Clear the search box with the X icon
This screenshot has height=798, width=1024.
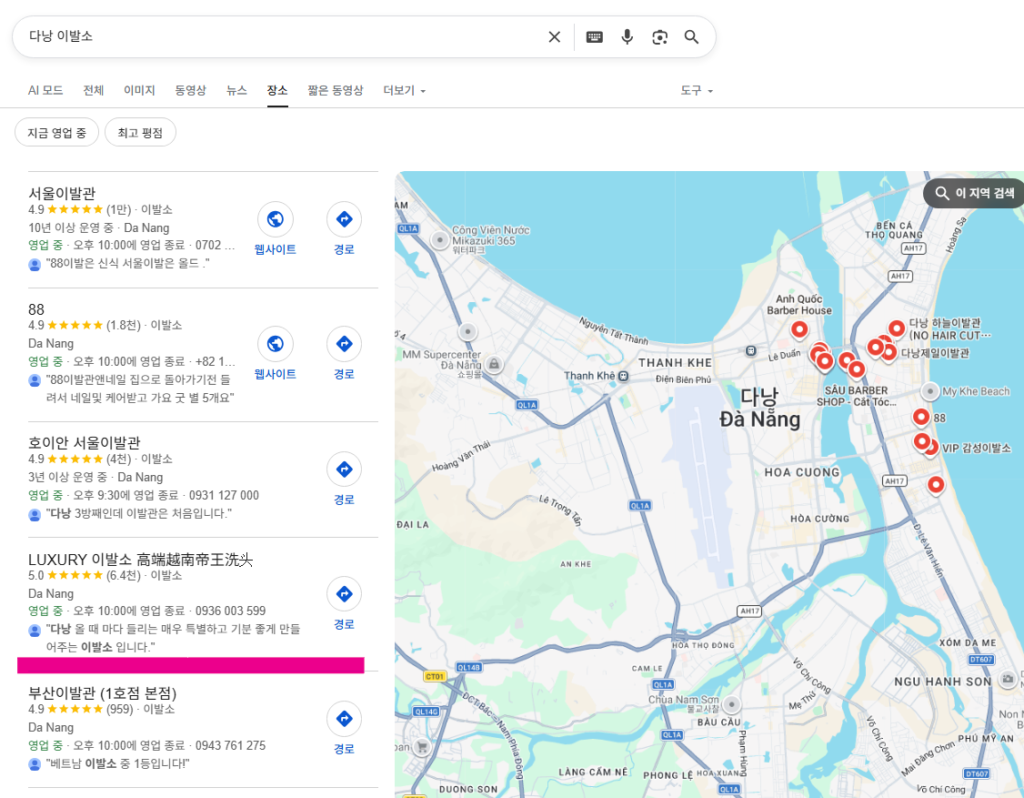coord(554,37)
